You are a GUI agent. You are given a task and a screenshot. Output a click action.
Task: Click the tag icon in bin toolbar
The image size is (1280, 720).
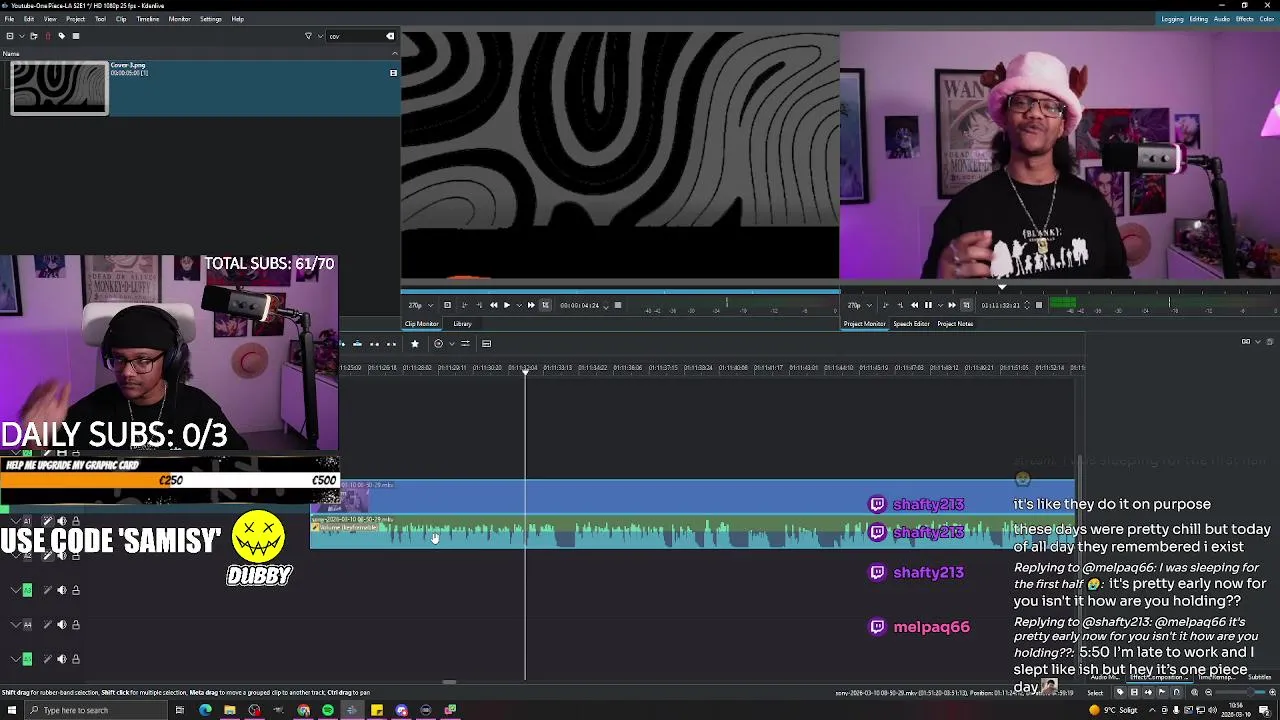(x=61, y=36)
